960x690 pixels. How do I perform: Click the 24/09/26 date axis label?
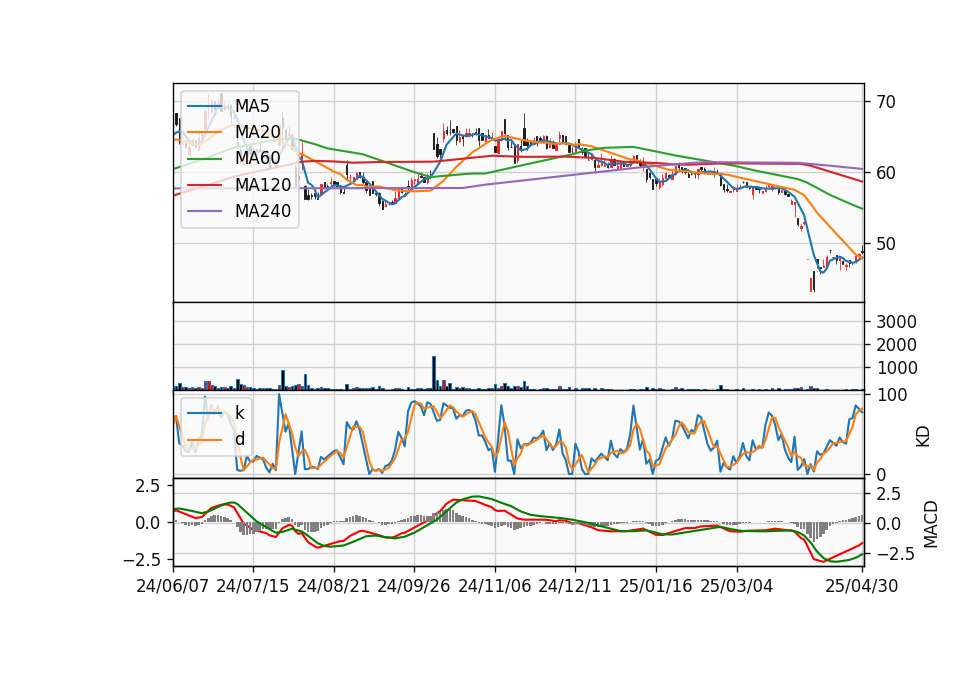(414, 587)
